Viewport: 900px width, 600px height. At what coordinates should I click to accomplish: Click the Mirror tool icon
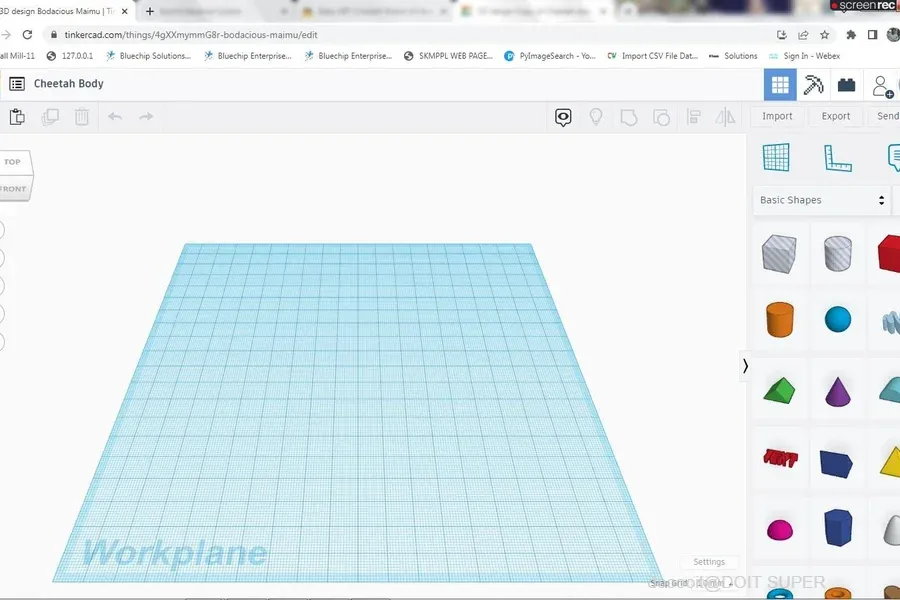tap(726, 117)
